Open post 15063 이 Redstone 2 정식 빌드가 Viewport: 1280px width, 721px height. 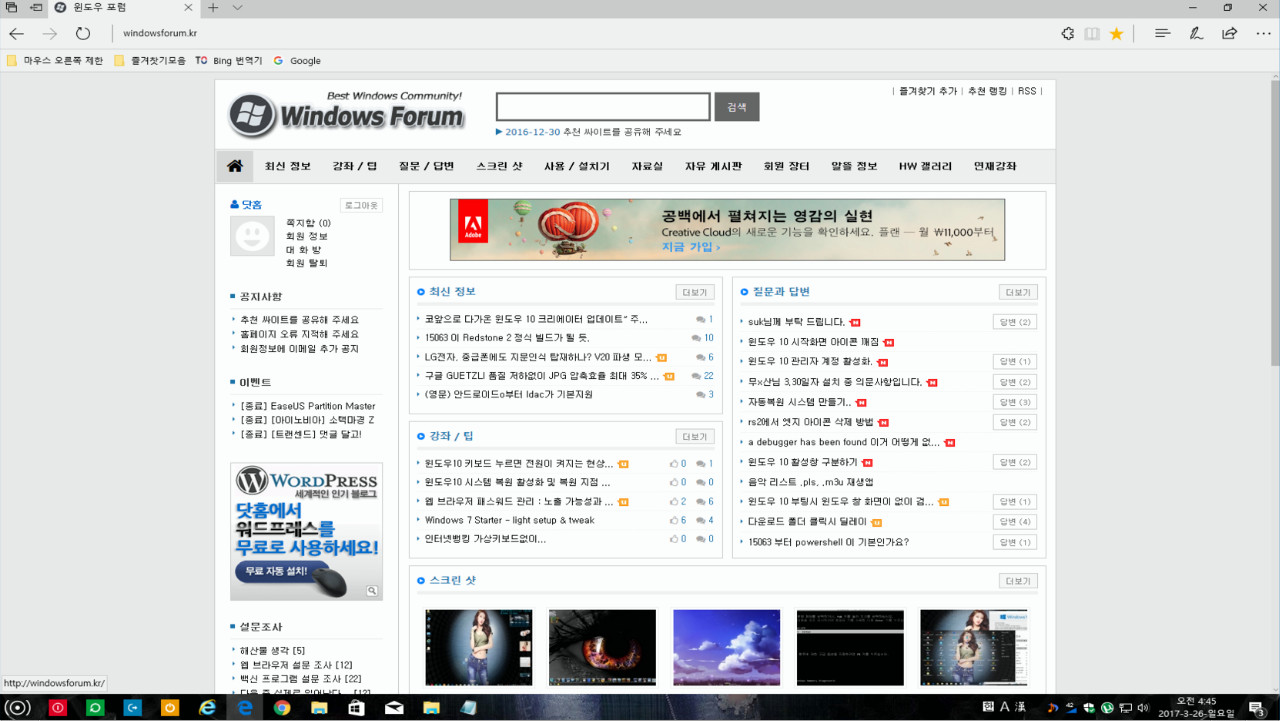coord(507,338)
